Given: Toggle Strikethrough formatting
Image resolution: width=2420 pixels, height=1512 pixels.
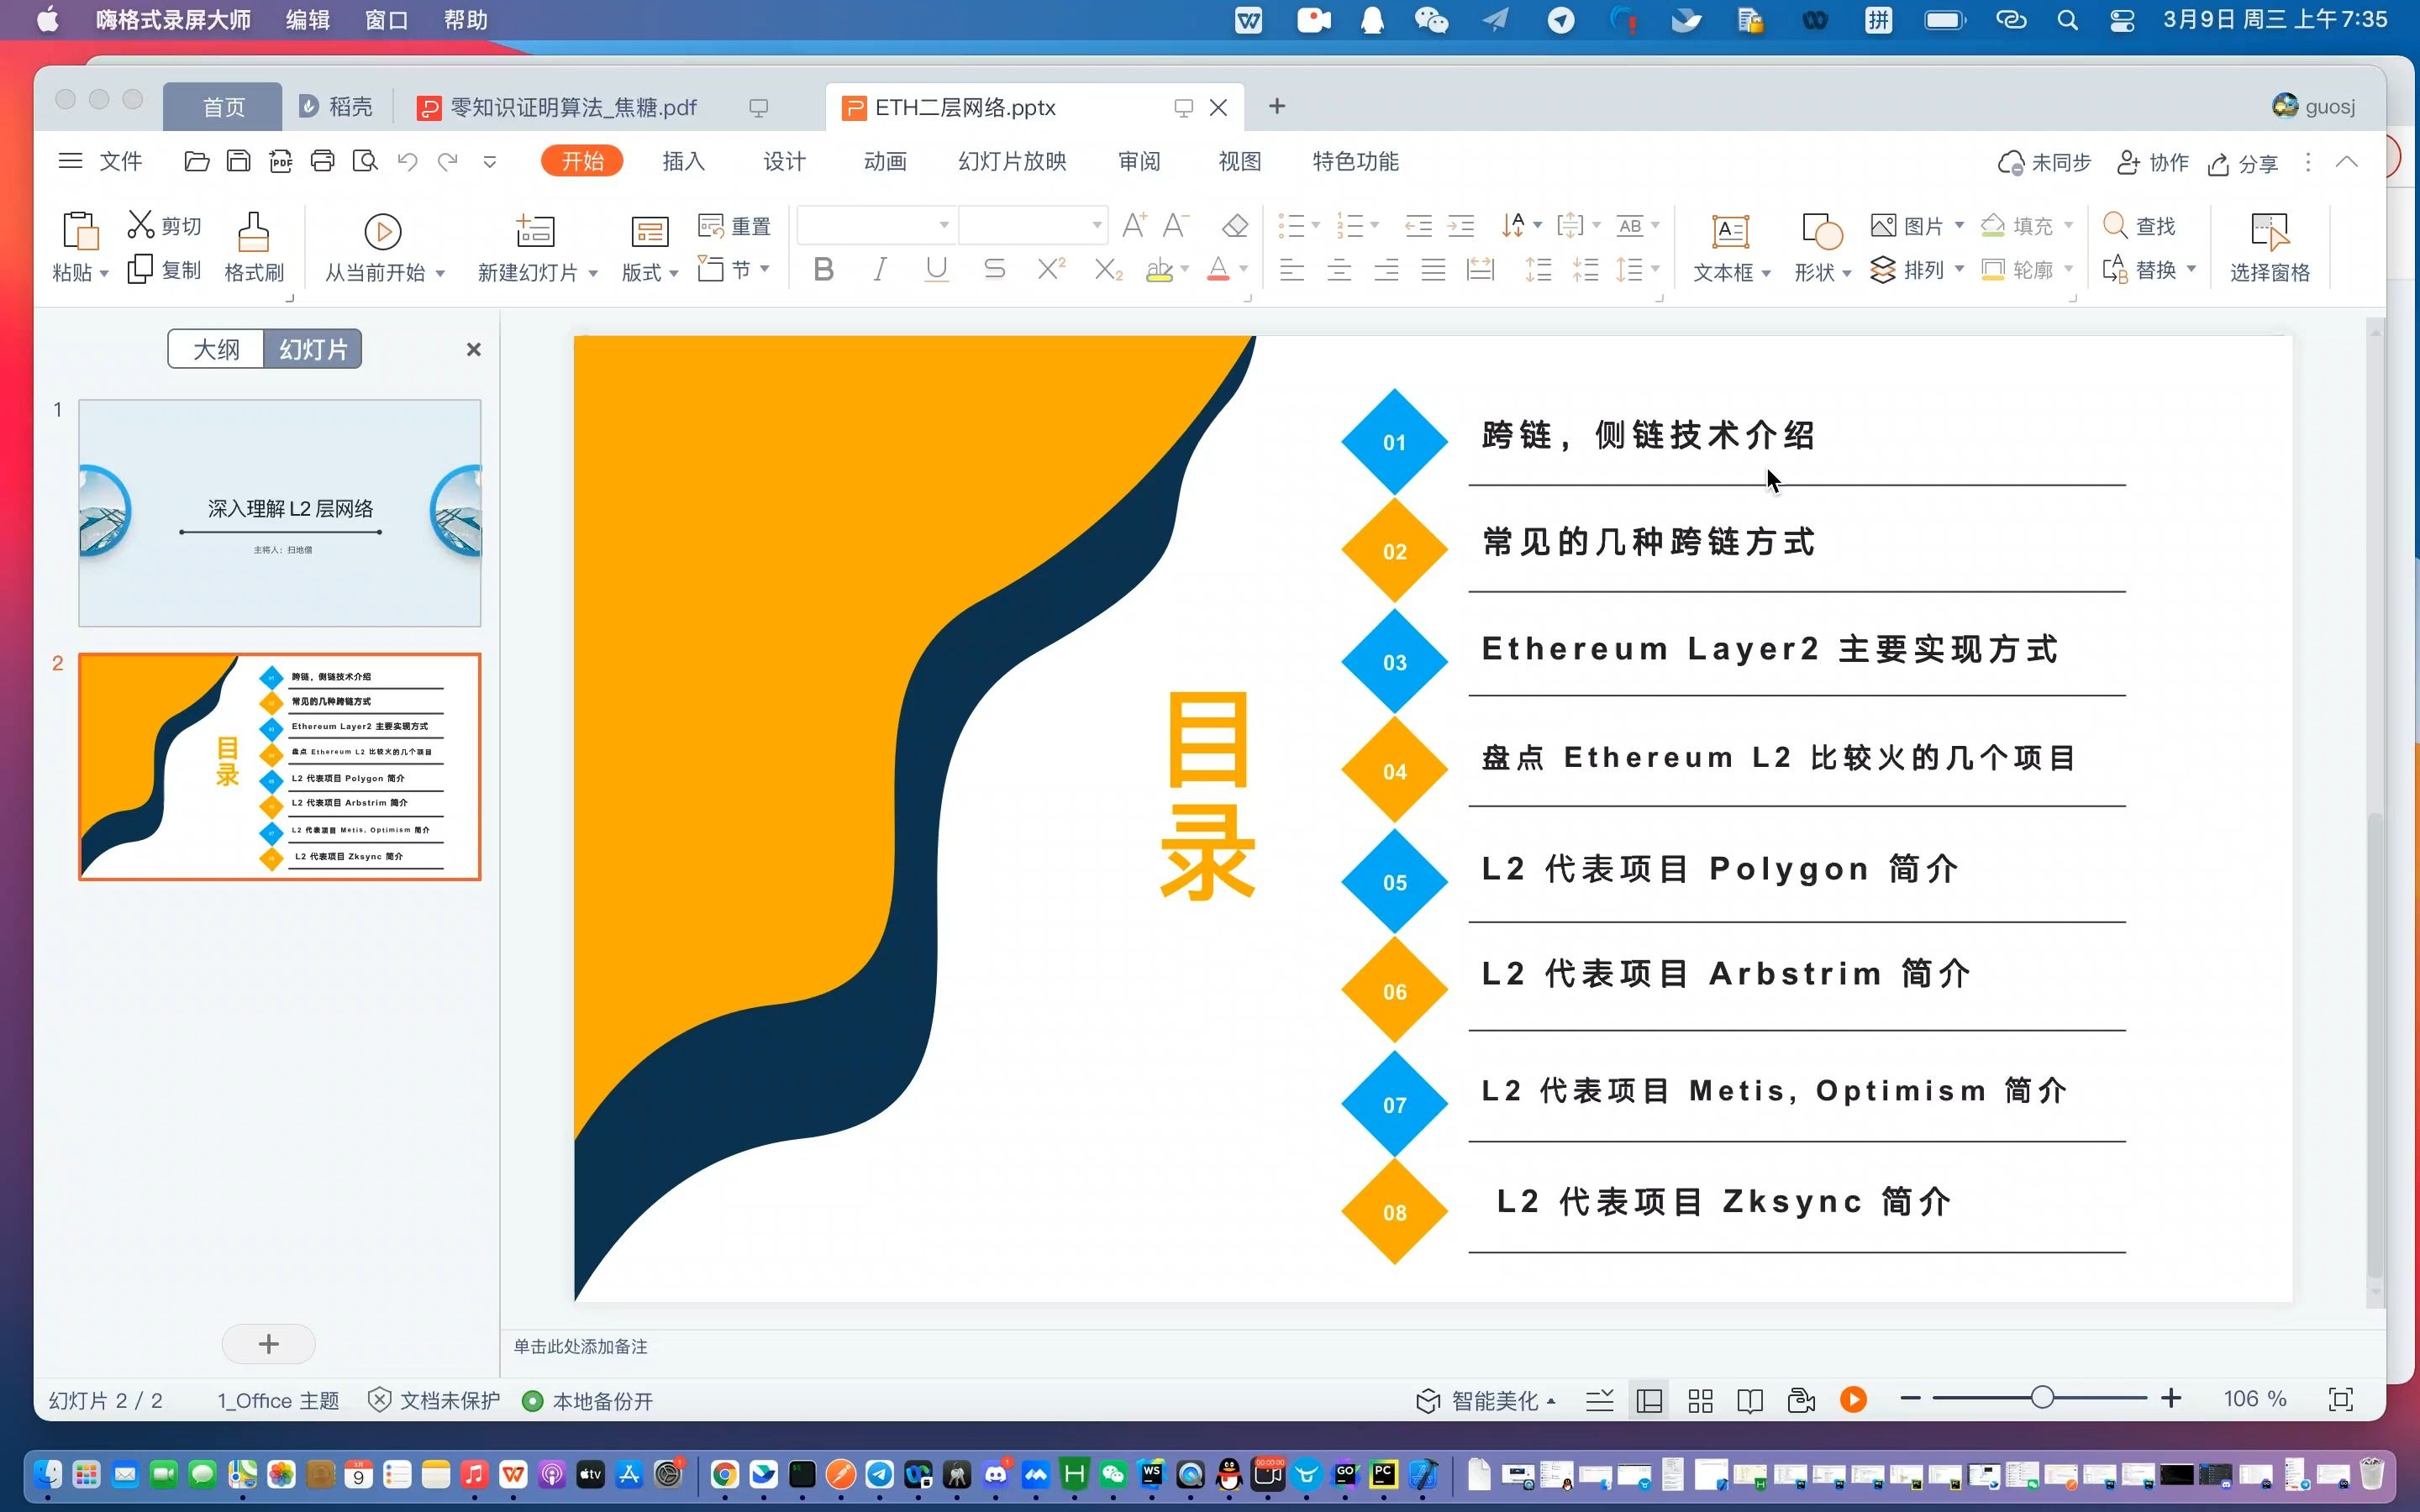Looking at the screenshot, I should (994, 269).
